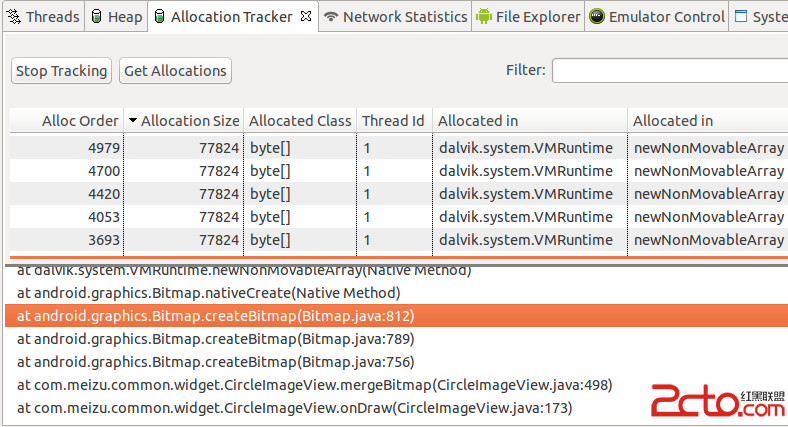Click the second Allocated in column header

coord(708,121)
